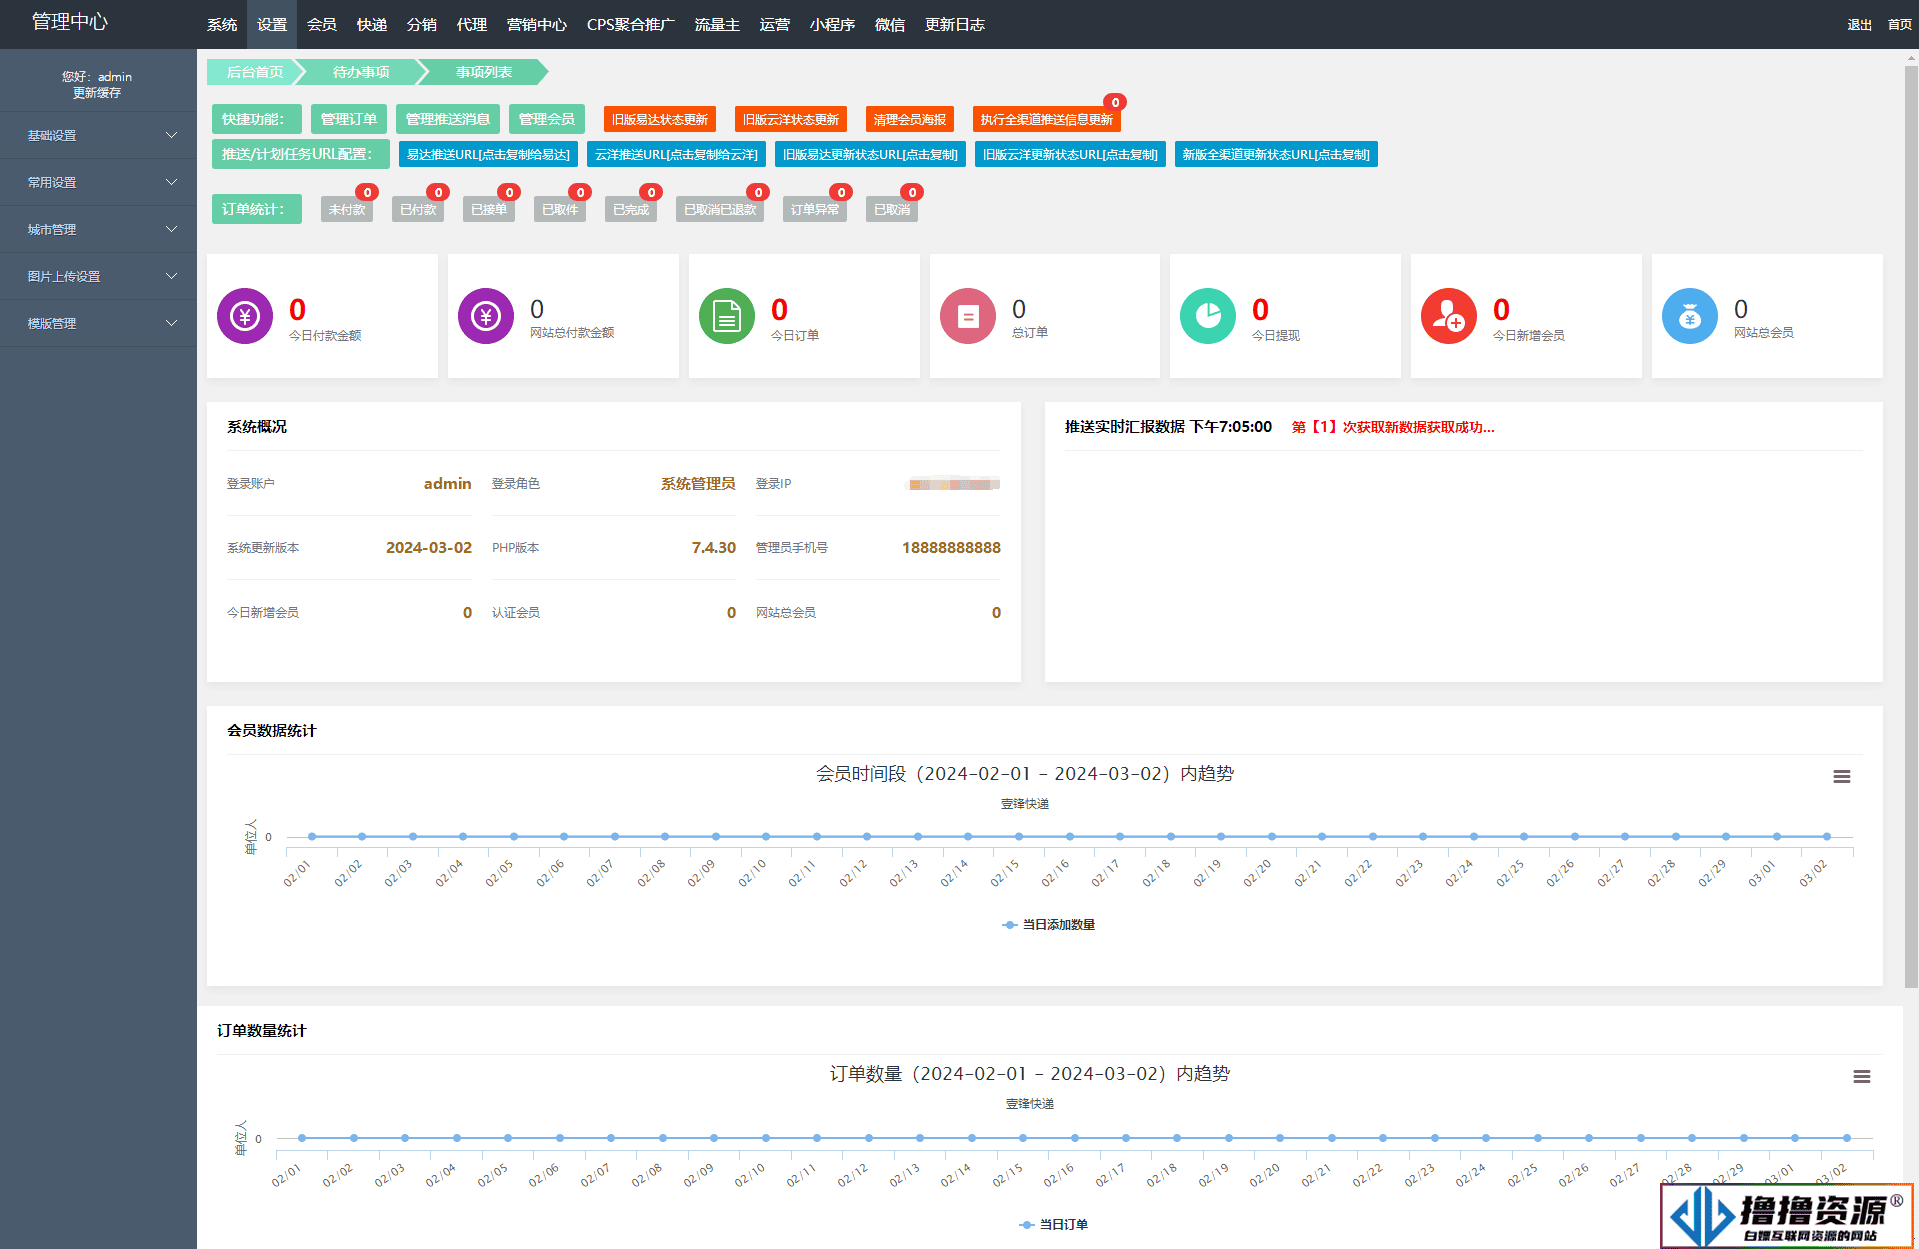Click the 退出 logout link
Image resolution: width=1919 pixels, height=1249 pixels.
click(1859, 25)
